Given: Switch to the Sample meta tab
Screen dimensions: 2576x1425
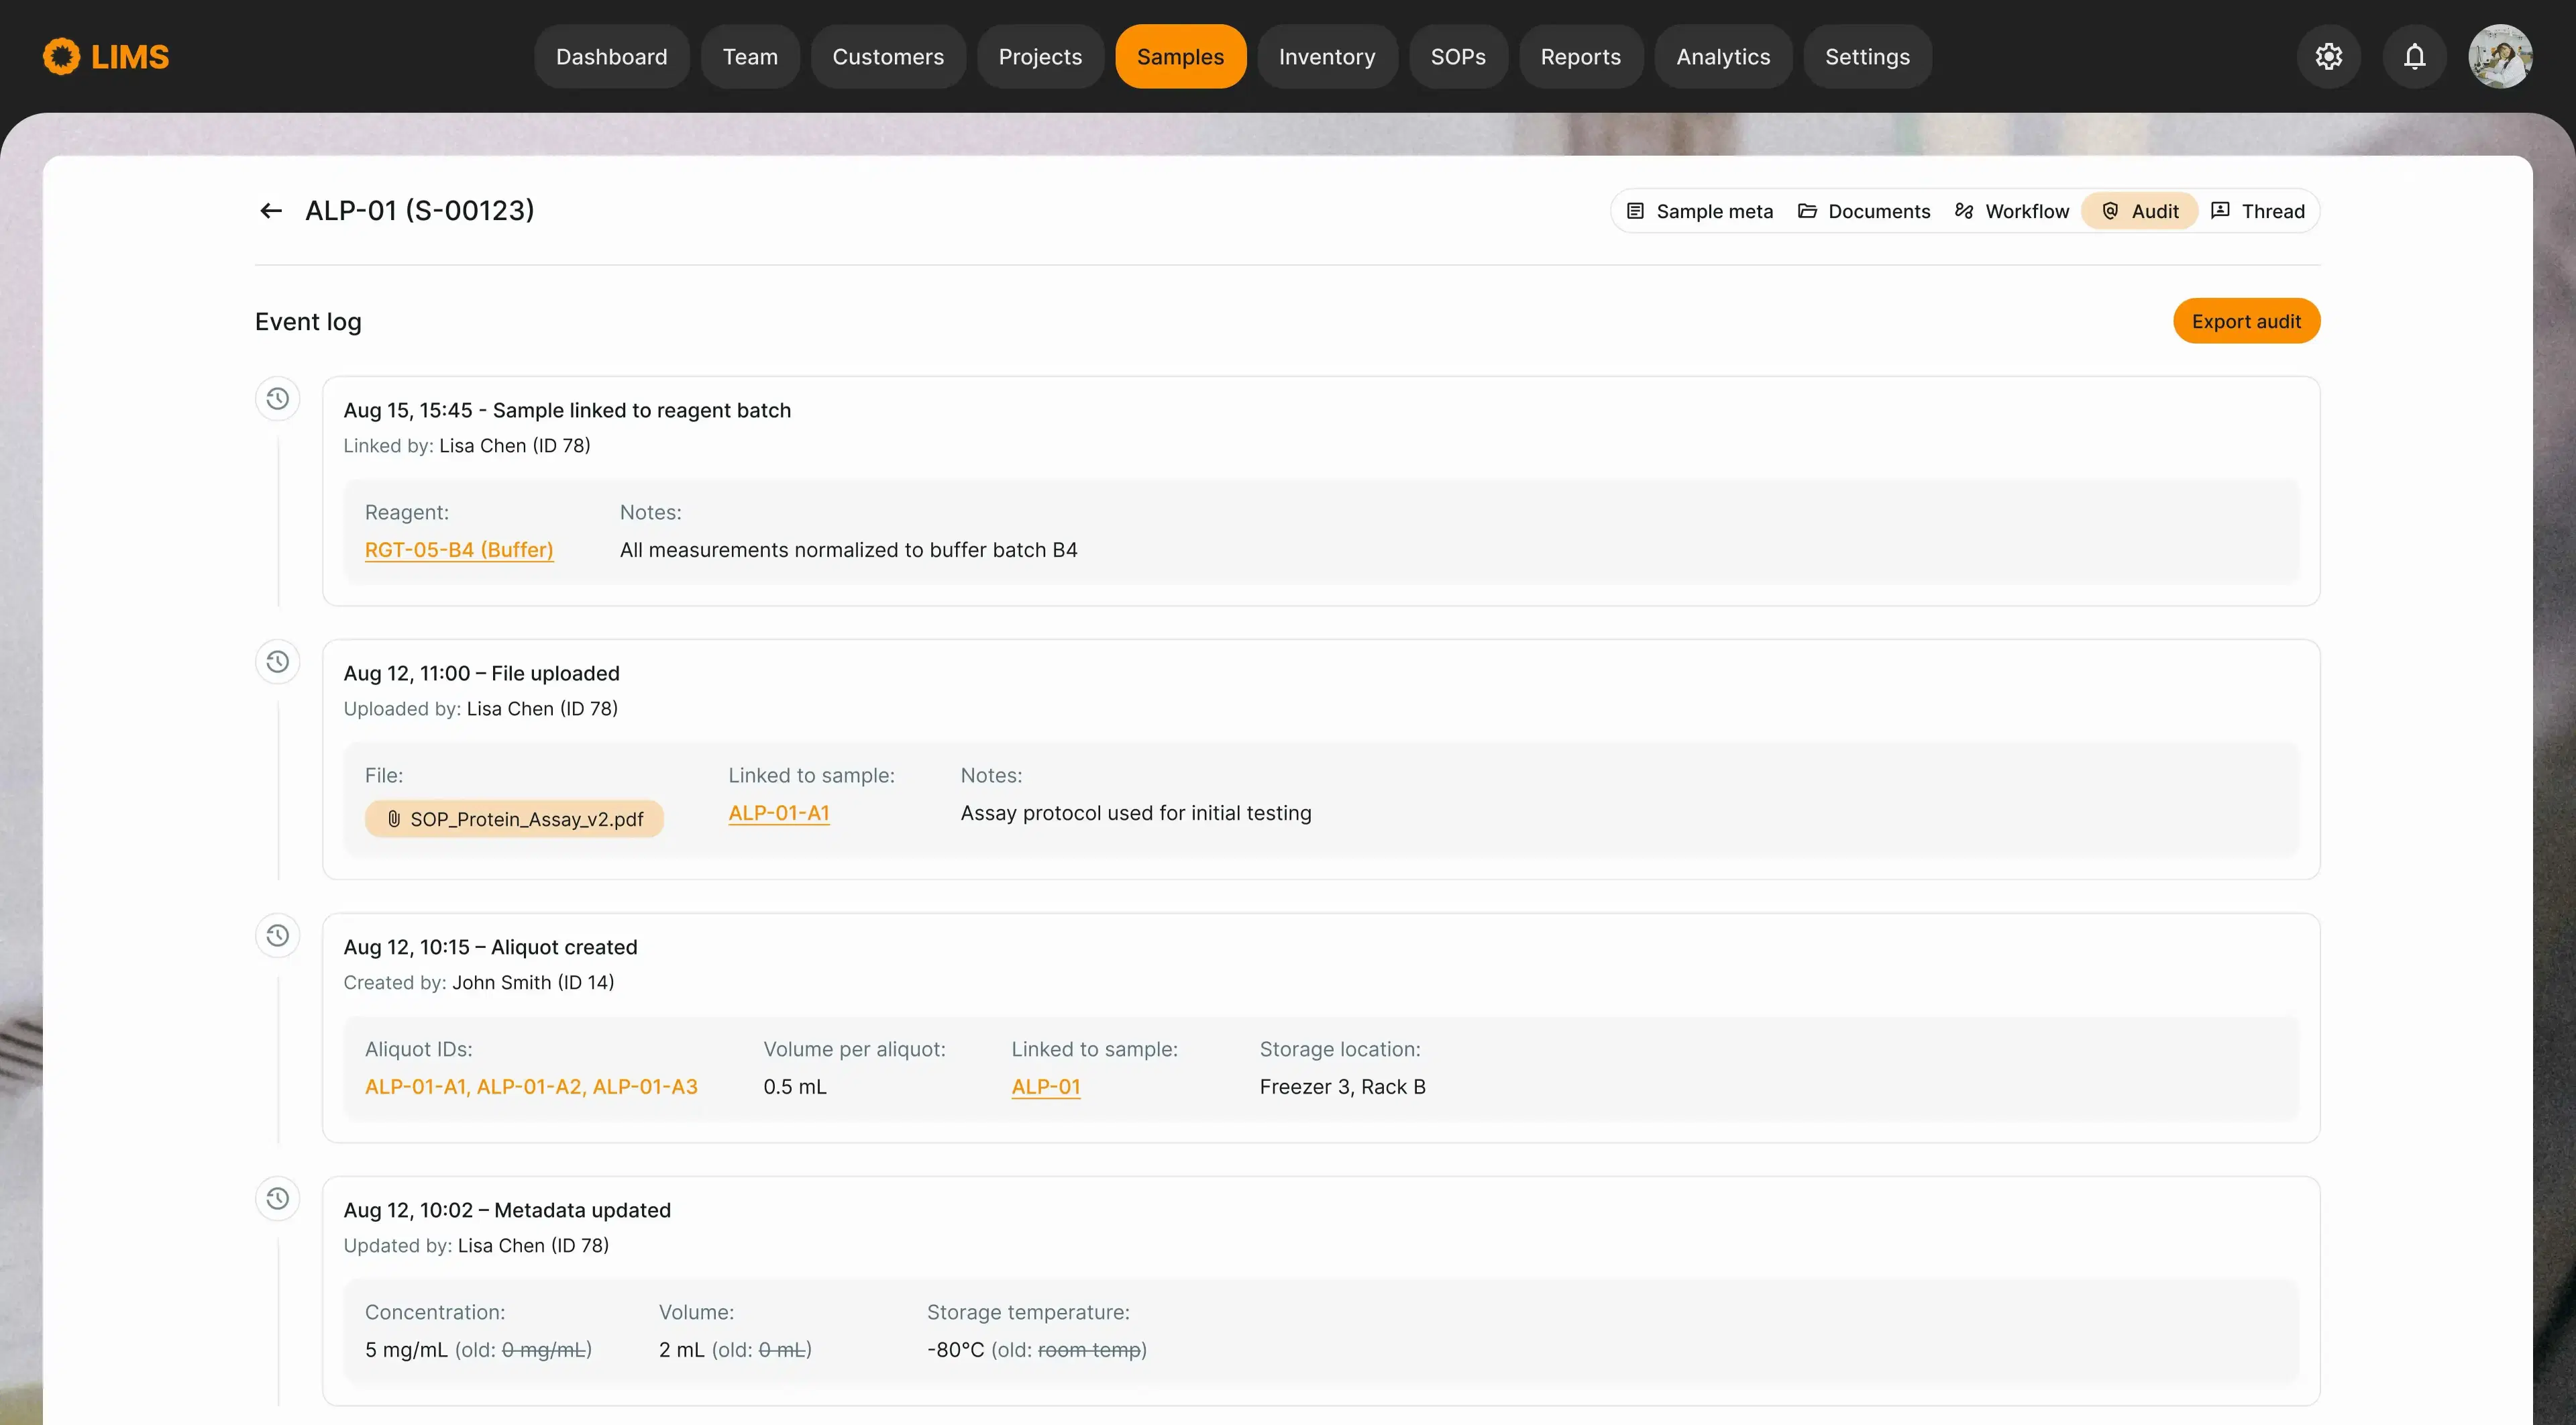Looking at the screenshot, I should click(1700, 211).
